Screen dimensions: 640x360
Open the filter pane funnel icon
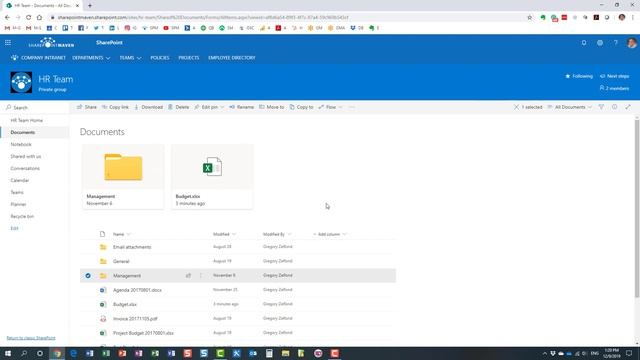601,107
